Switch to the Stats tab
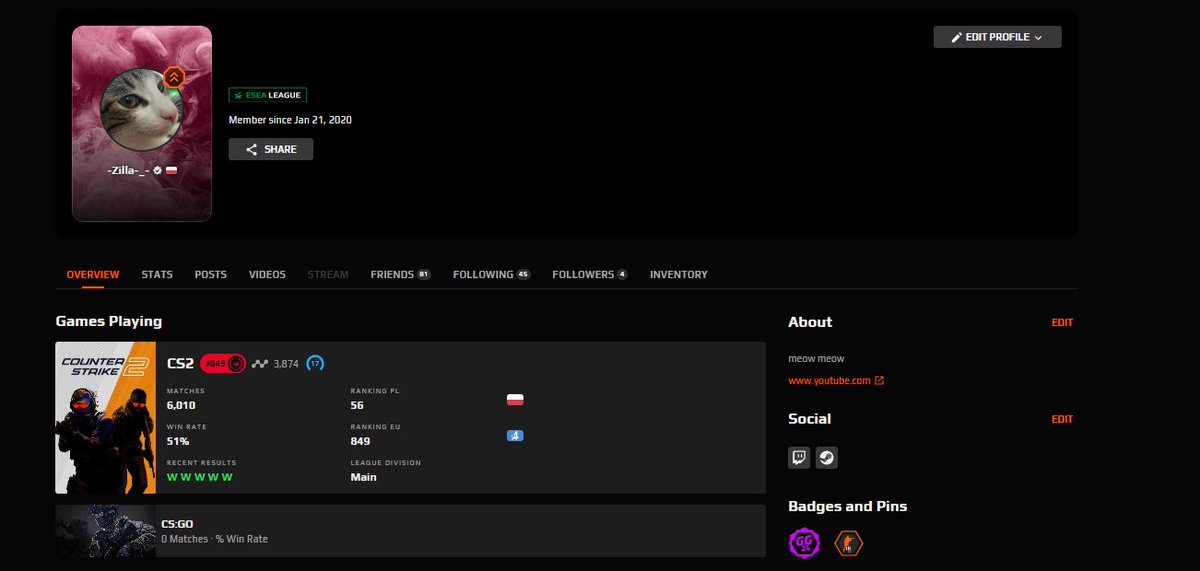This screenshot has width=1200, height=571. [x=157, y=274]
